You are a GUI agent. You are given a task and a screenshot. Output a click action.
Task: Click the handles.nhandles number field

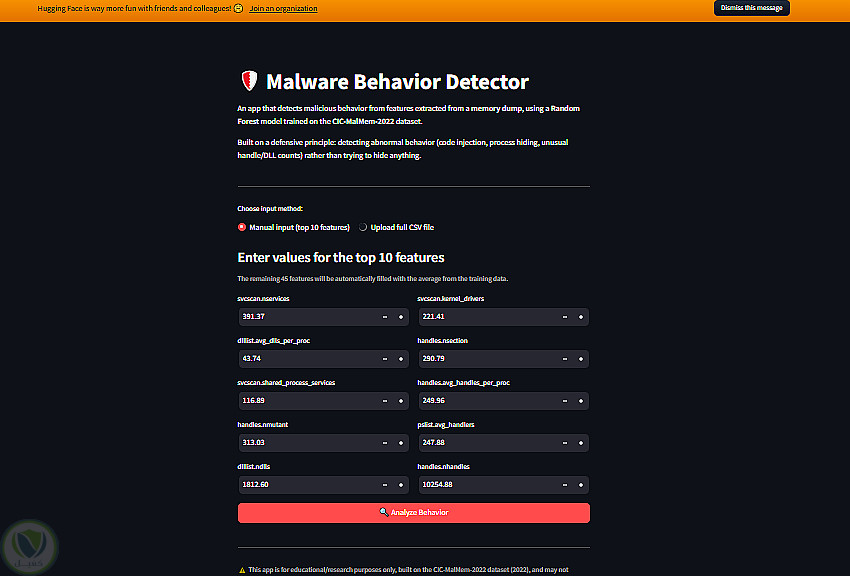click(x=488, y=485)
